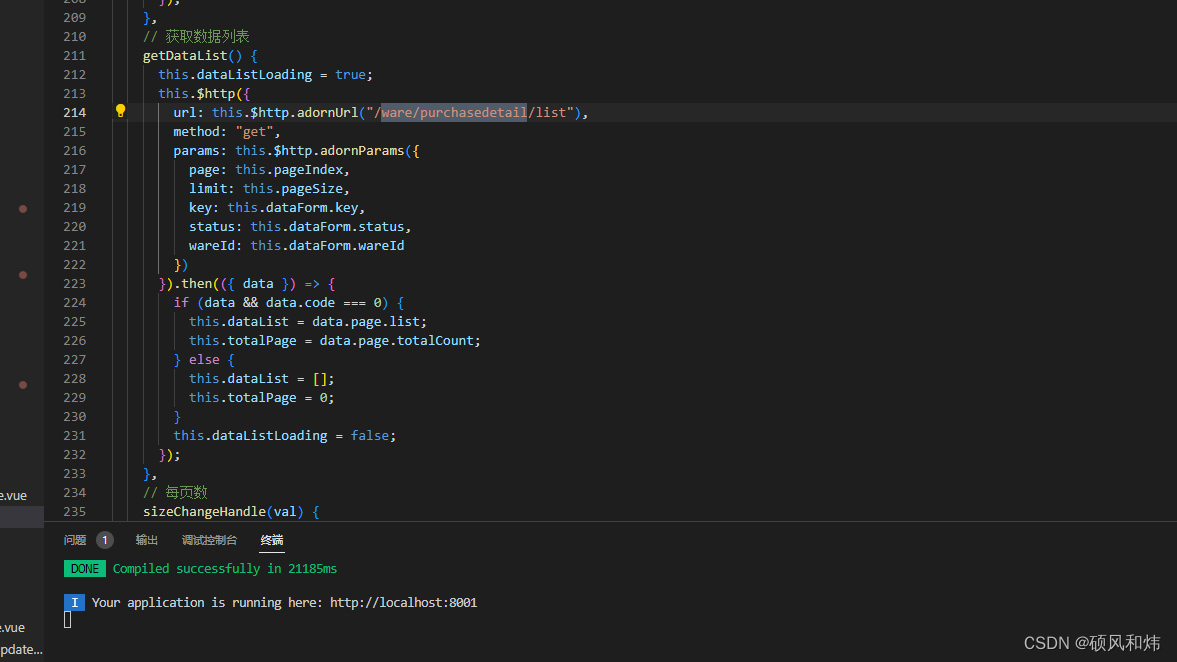Open the 问题 problems tab
1177x662 pixels.
(75, 540)
